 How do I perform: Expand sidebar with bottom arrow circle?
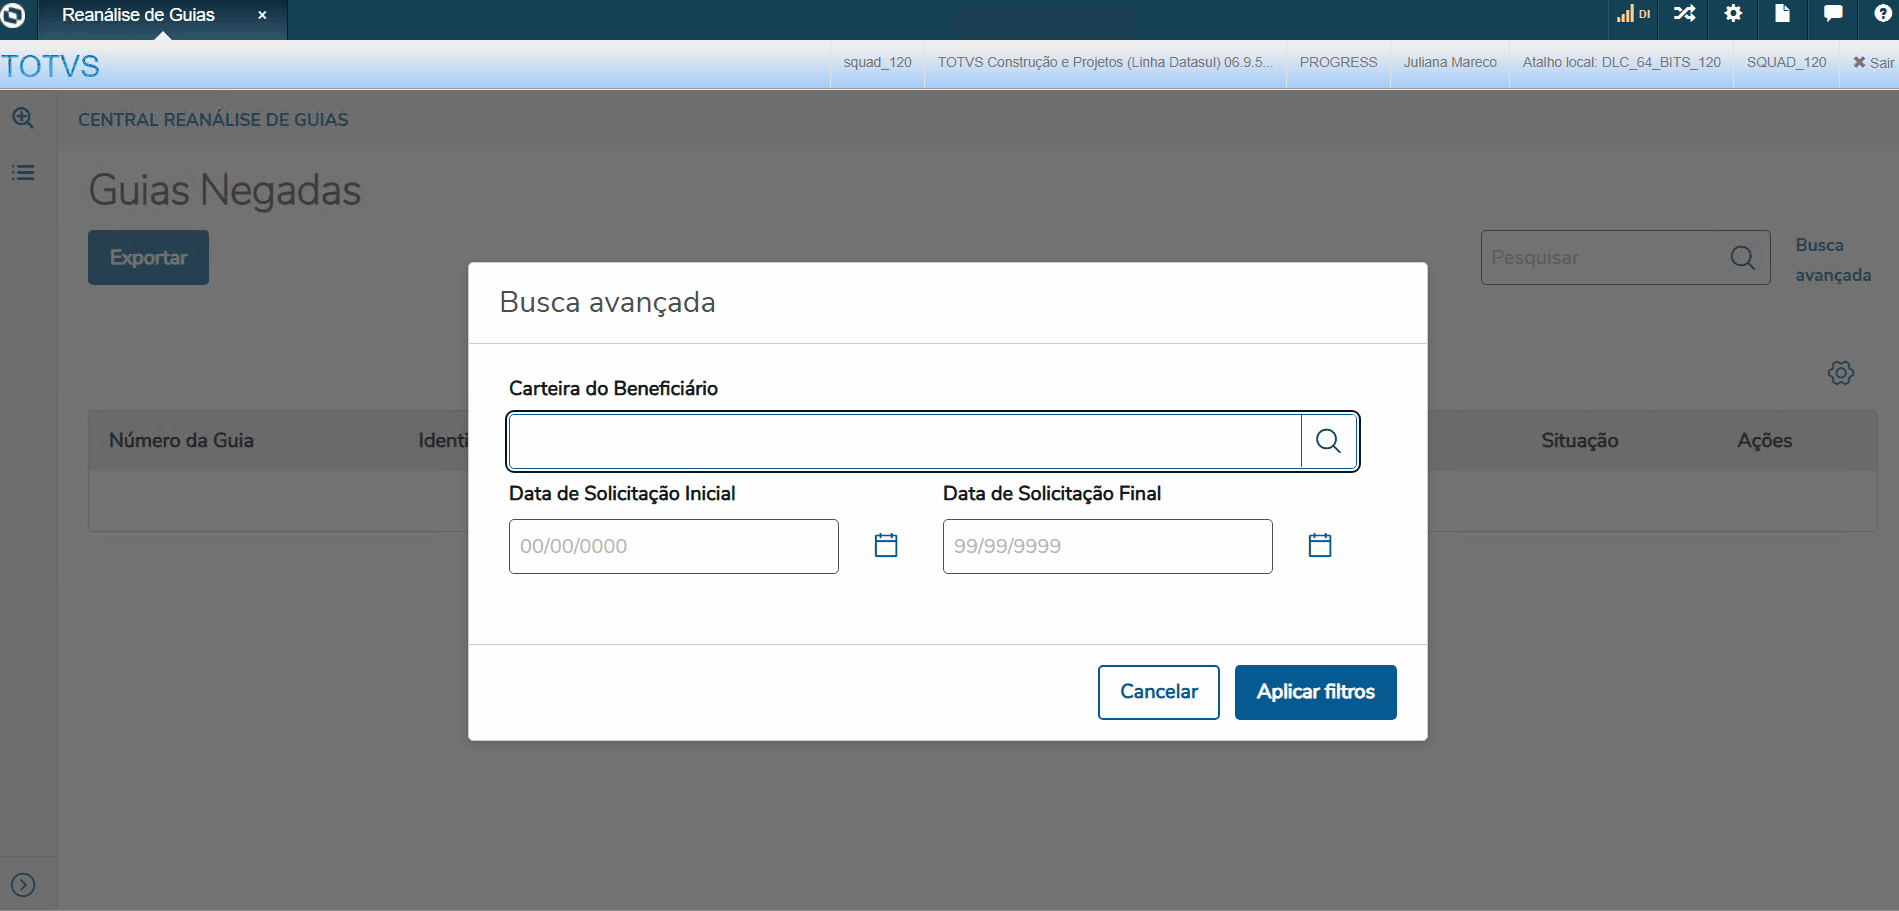coord(23,885)
